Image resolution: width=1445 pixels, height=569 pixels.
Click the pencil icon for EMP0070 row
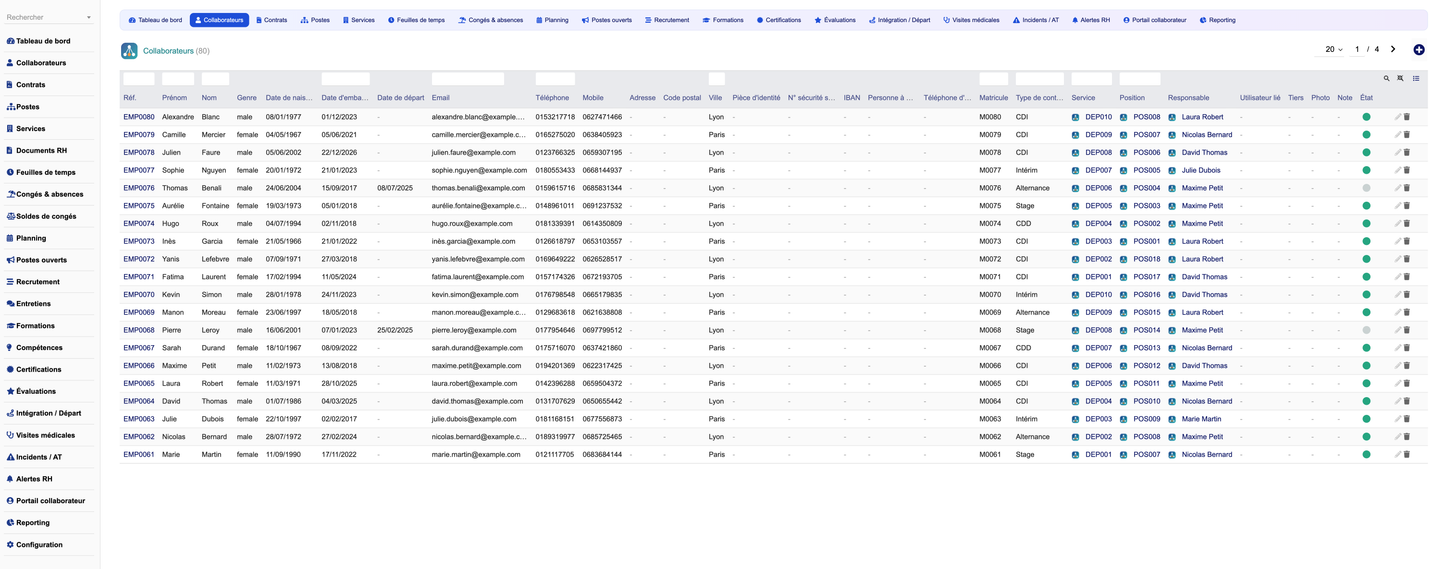click(1397, 295)
